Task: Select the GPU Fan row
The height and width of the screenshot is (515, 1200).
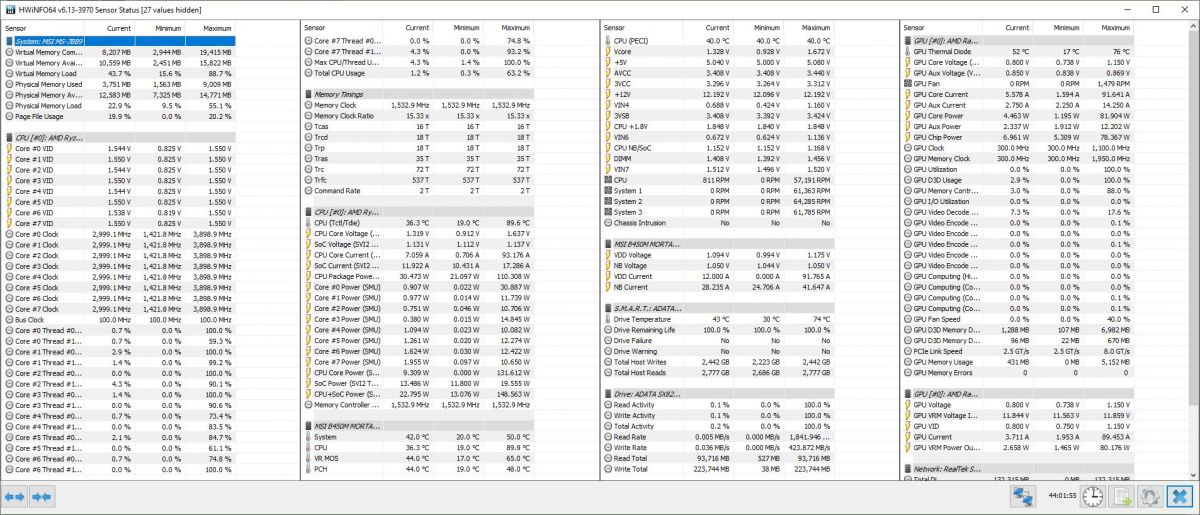Action: (1019, 83)
